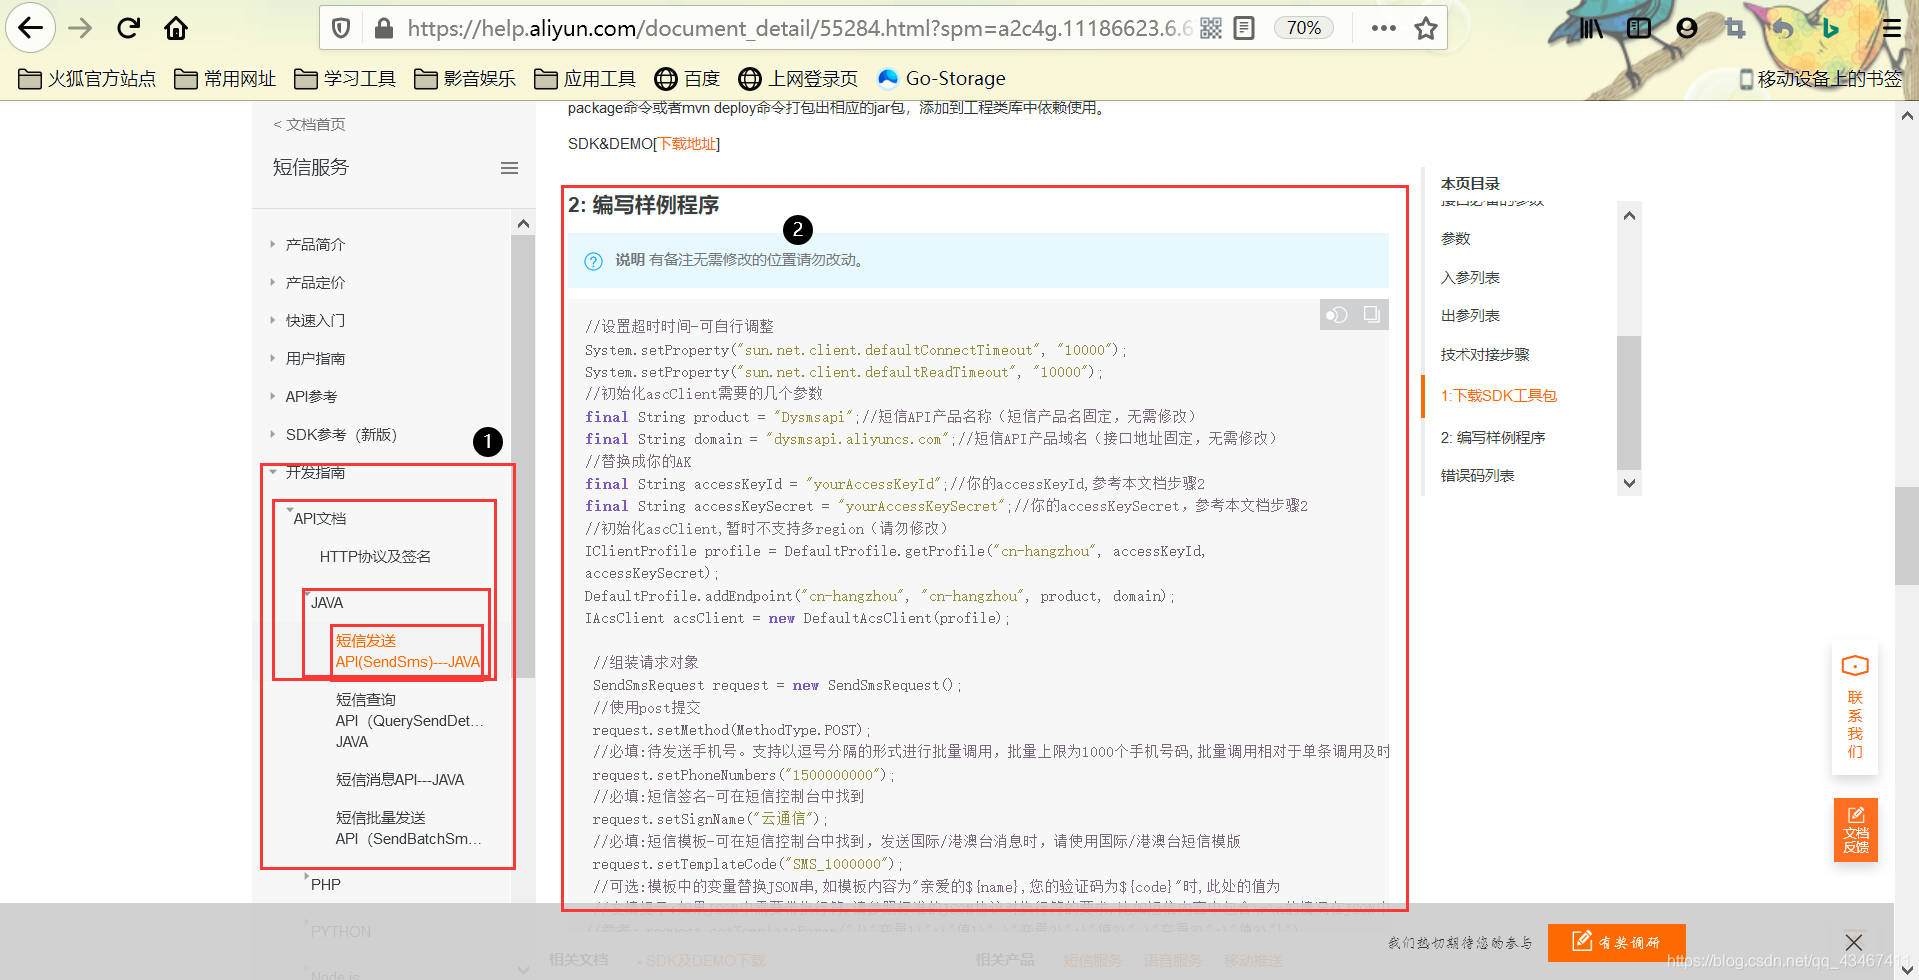Open 短信查询 API (QuerySendDetails) JAVA page
The width and height of the screenshot is (1919, 980).
coord(410,720)
